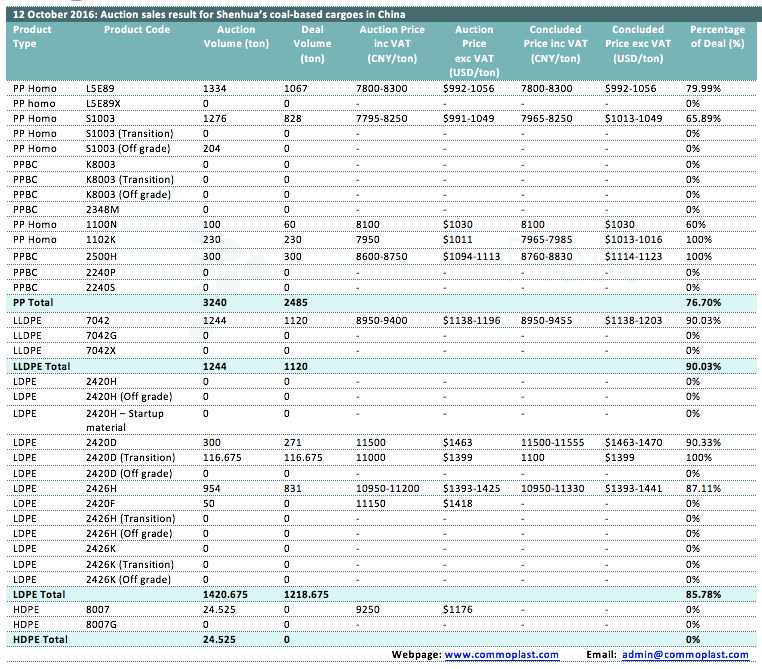
Task: Select the 2426K (Off grade) product code
Action: 128,580
